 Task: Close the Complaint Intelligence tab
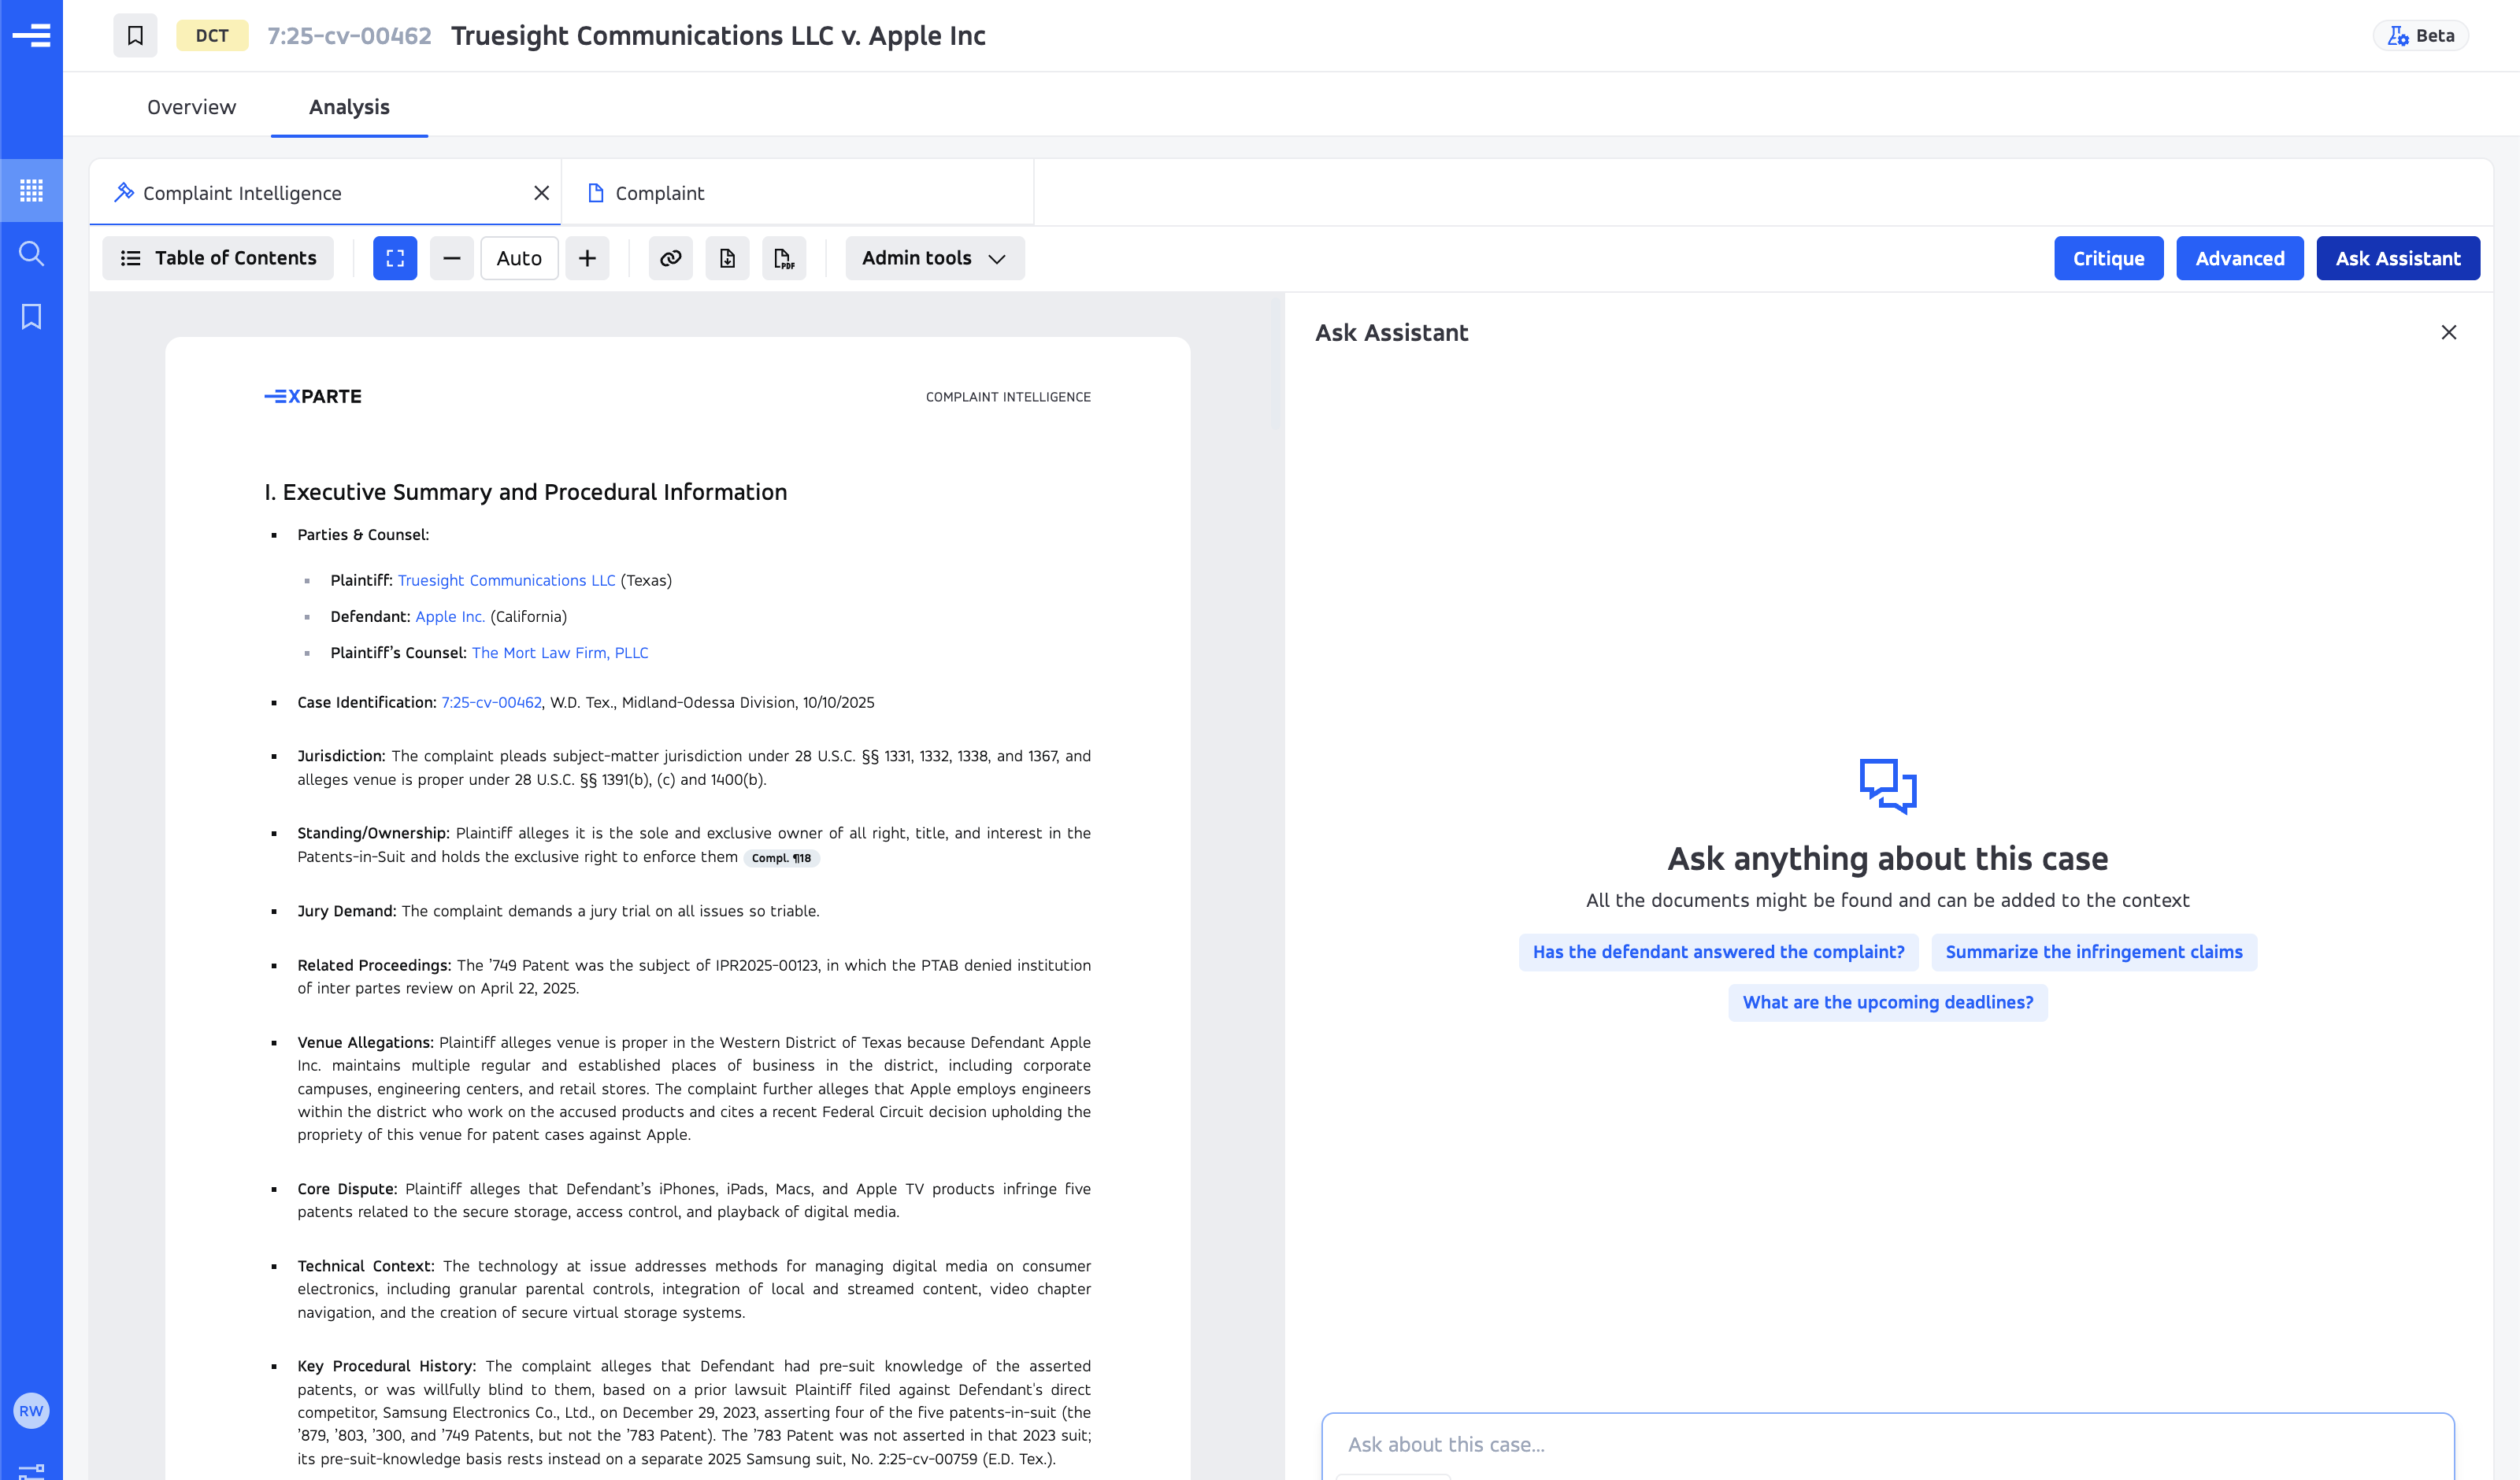pyautogui.click(x=541, y=193)
